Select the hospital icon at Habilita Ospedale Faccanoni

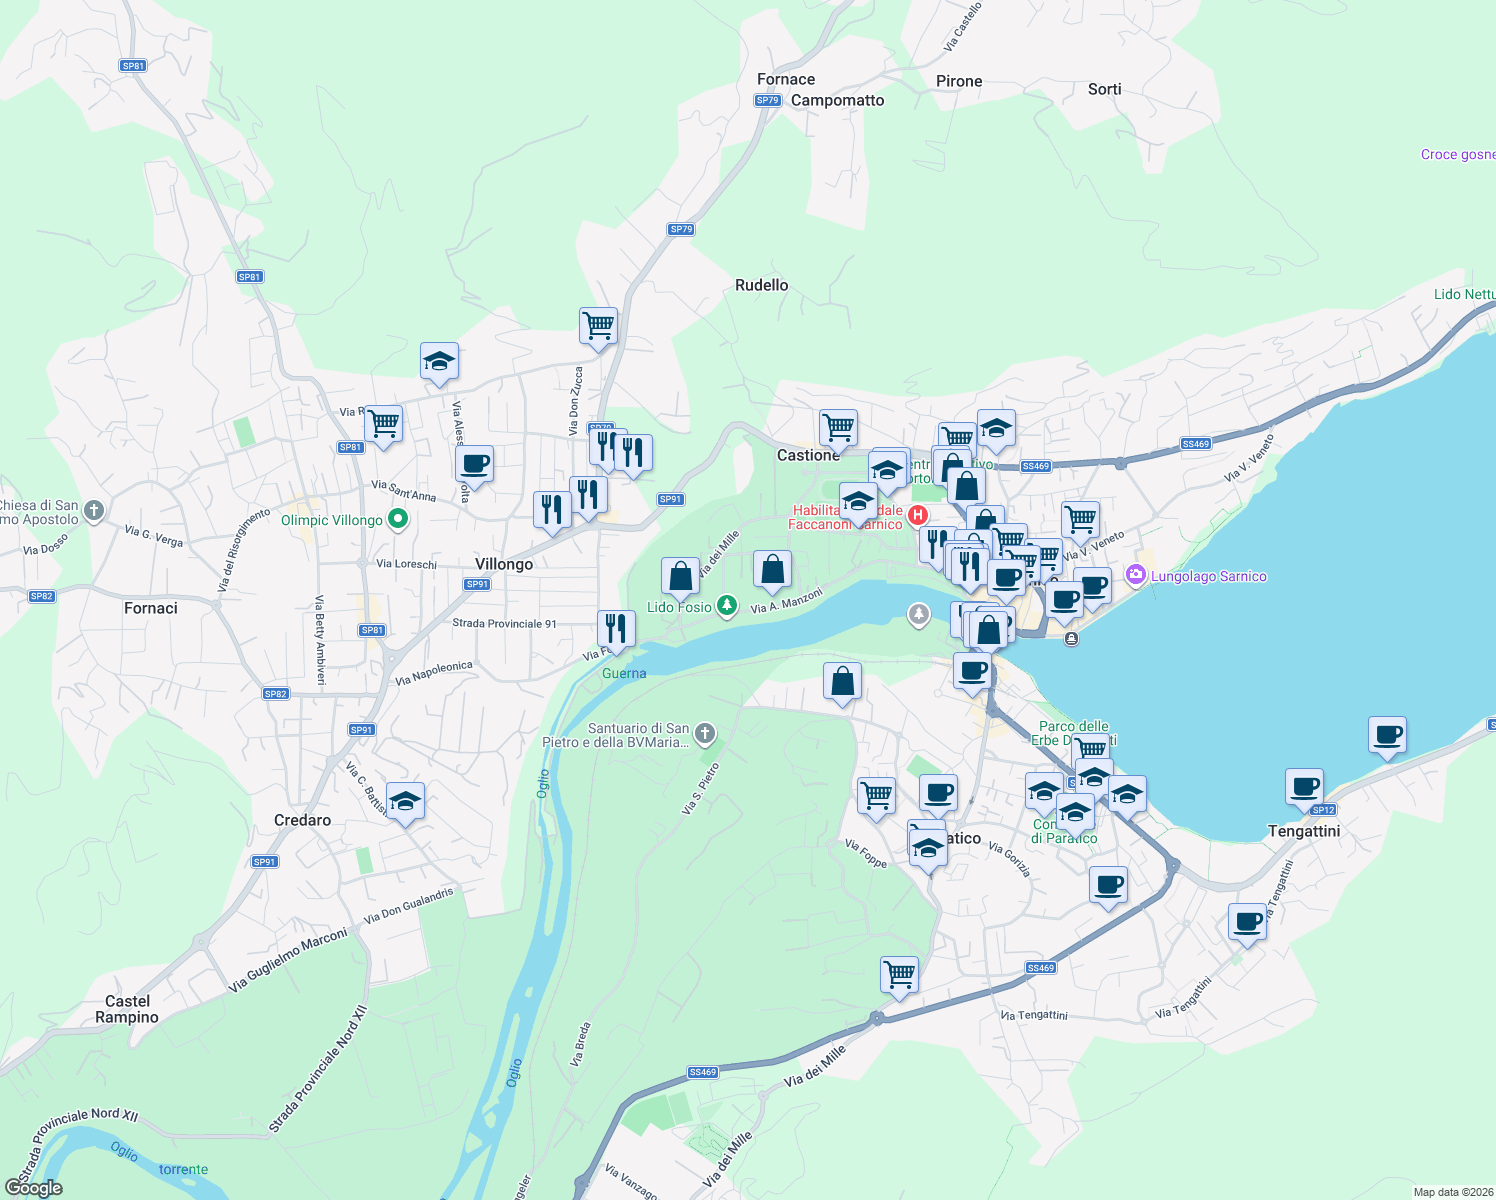click(919, 514)
